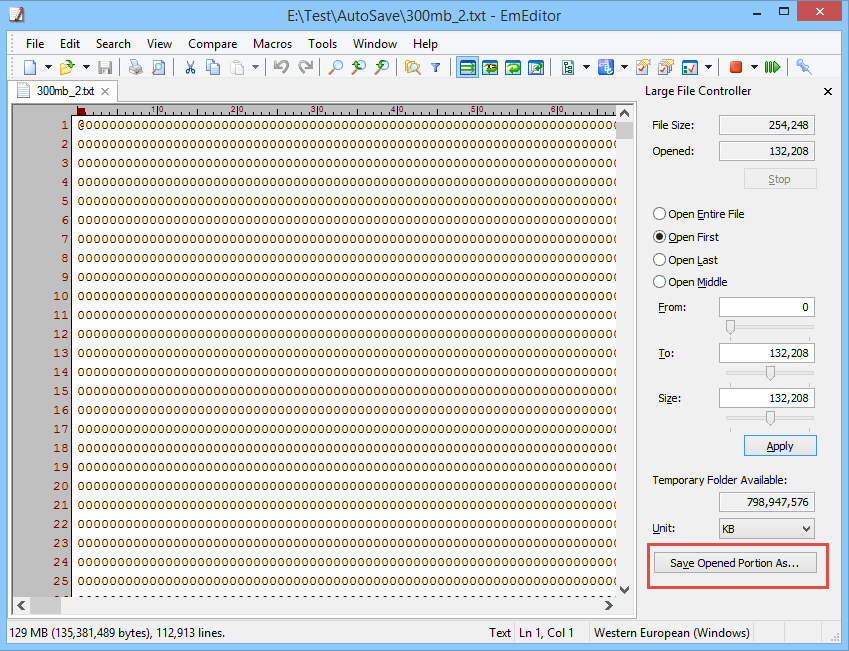Viewport: 849px width, 651px height.
Task: Click the vertical scrollbar down arrow
Action: tap(624, 589)
